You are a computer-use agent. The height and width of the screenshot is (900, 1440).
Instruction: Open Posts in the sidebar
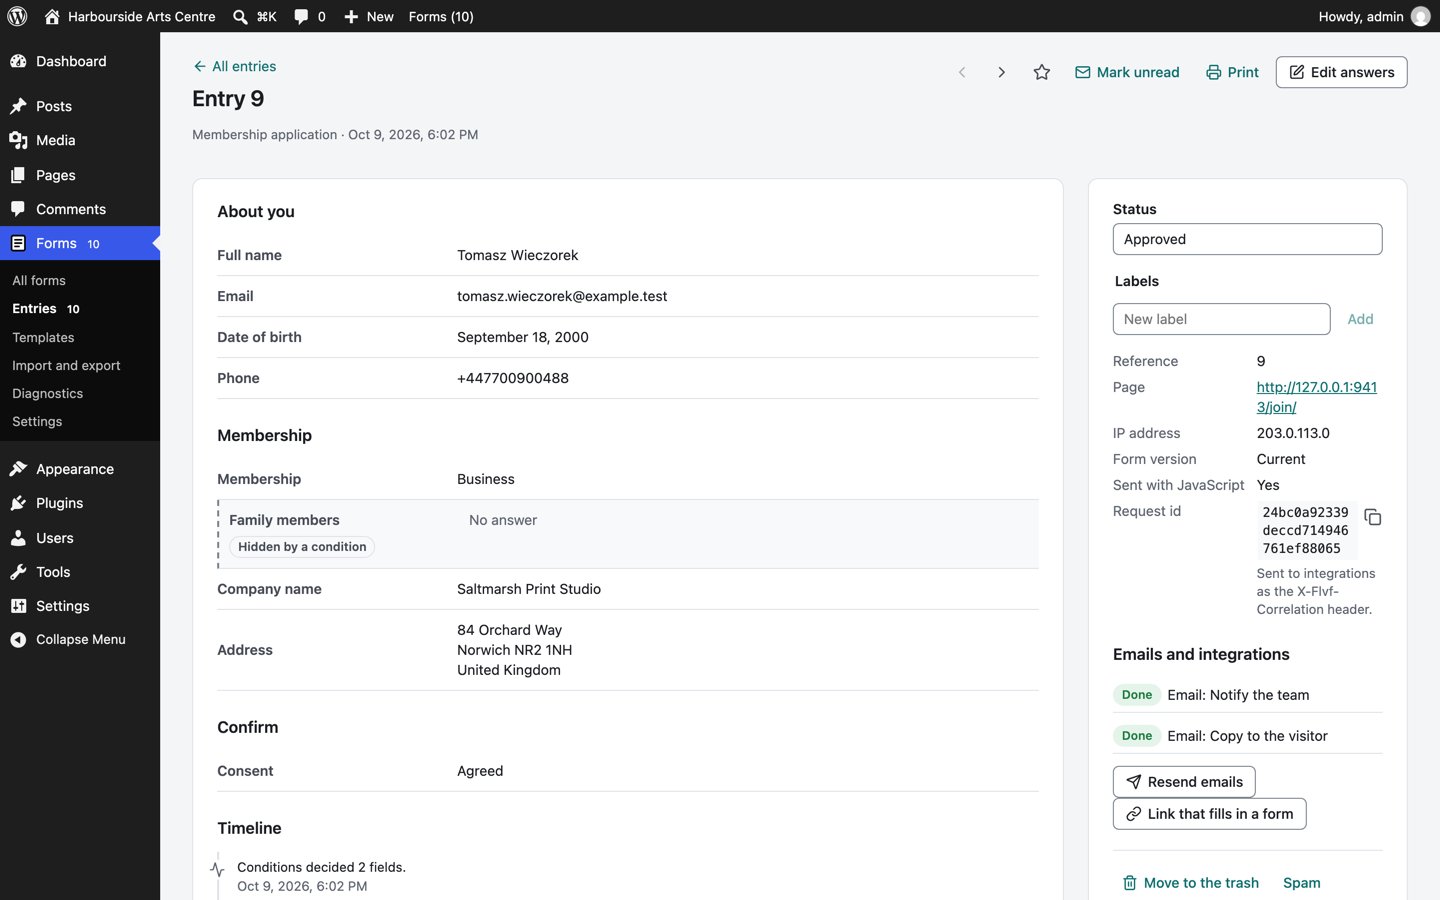point(80,106)
